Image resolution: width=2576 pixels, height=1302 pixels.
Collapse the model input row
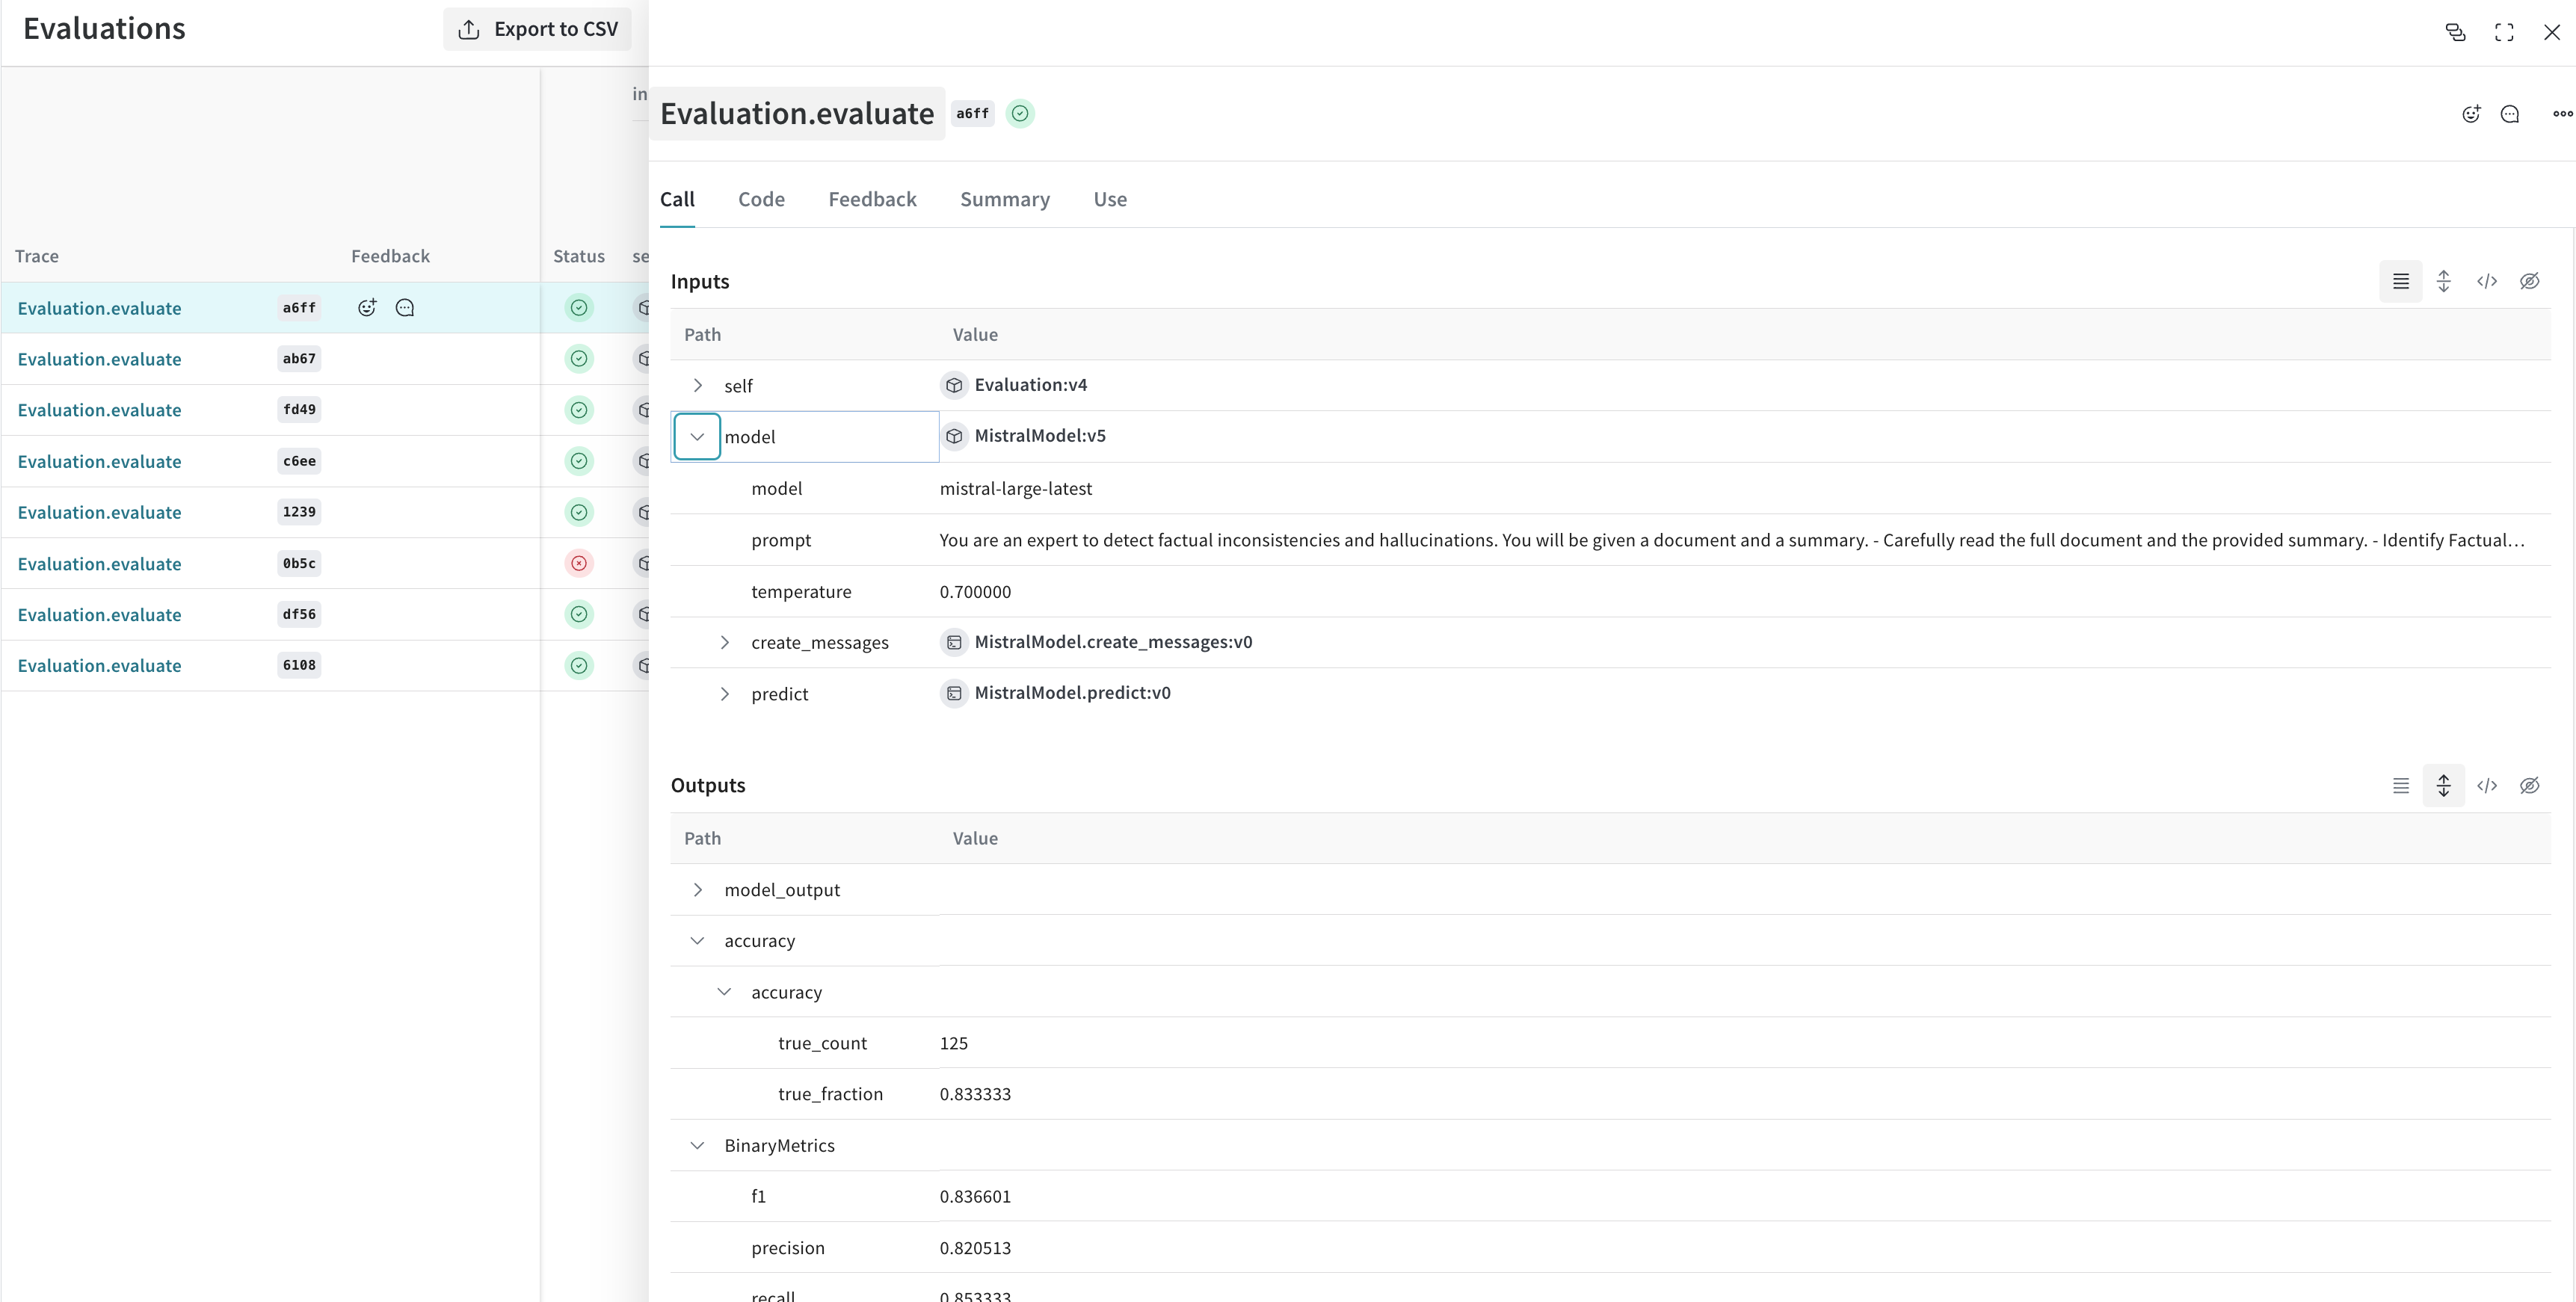point(697,437)
